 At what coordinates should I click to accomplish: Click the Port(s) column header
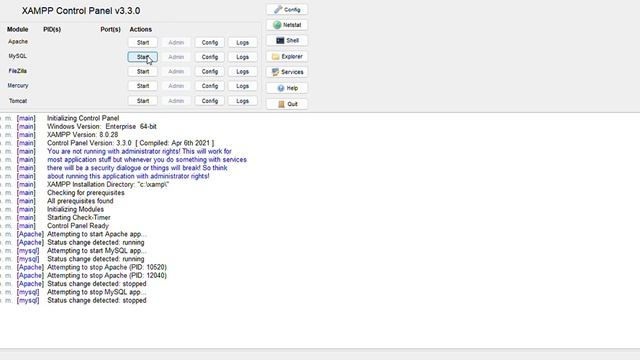point(111,29)
